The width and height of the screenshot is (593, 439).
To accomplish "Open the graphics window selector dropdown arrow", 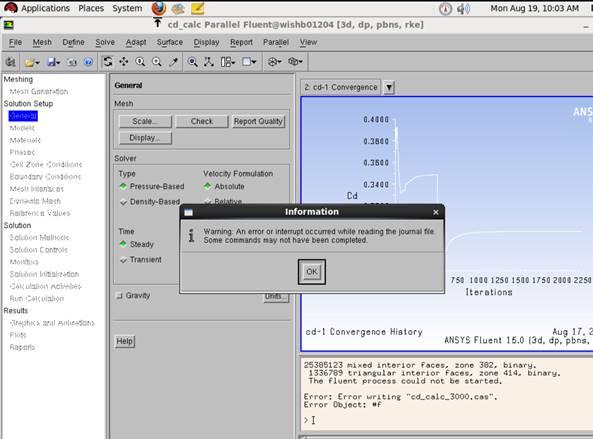I will coord(389,88).
